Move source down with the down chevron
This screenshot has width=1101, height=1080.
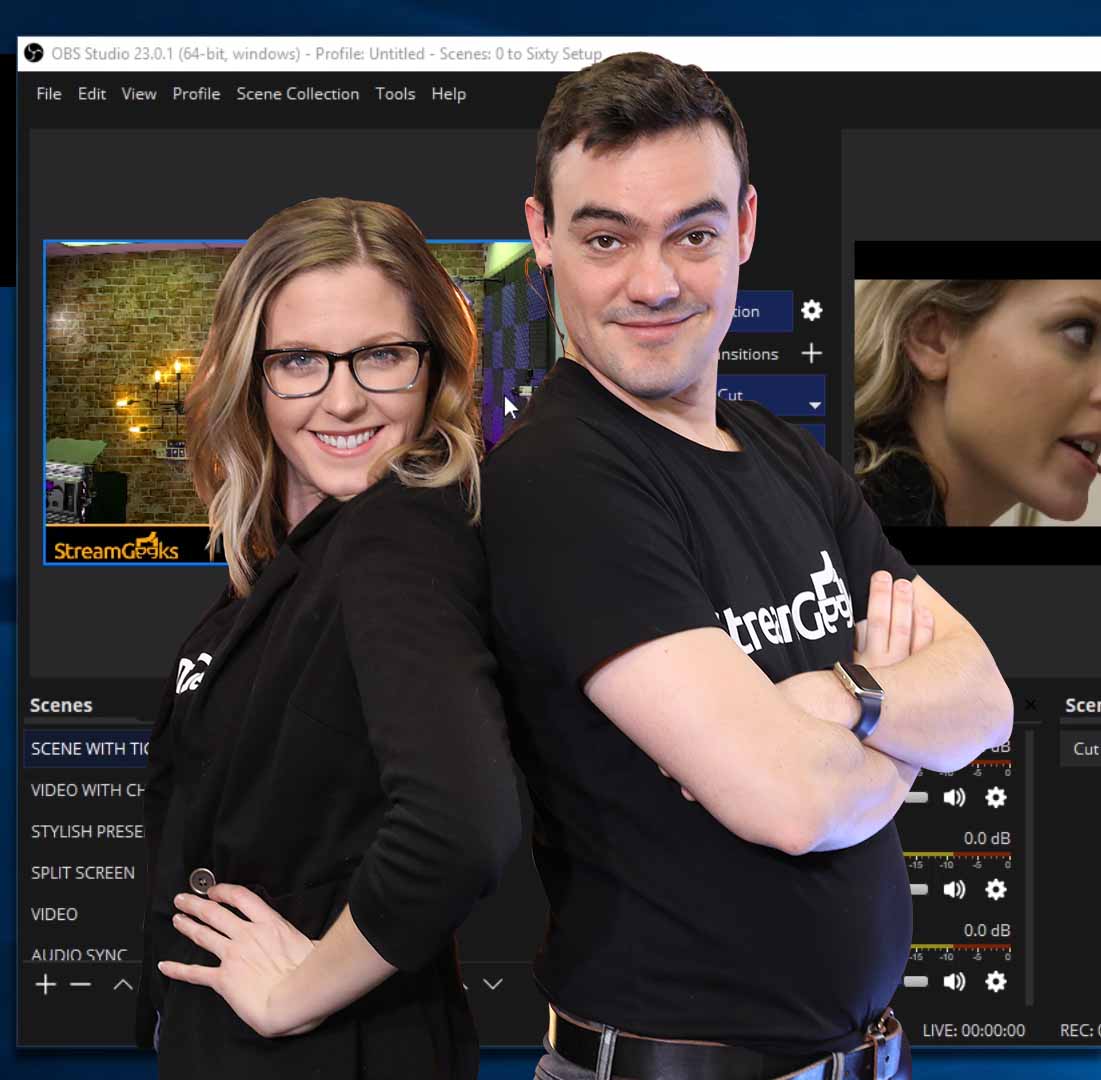(493, 984)
